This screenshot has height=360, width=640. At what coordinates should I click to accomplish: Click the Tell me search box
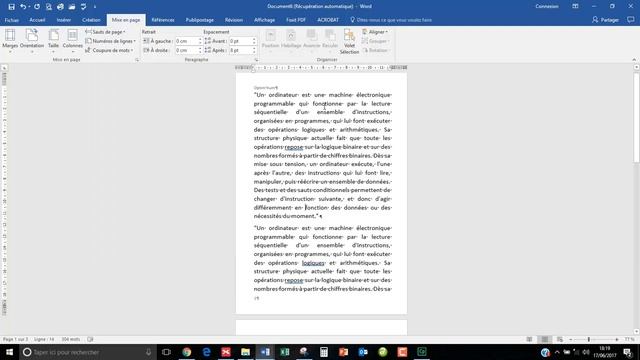pos(391,20)
